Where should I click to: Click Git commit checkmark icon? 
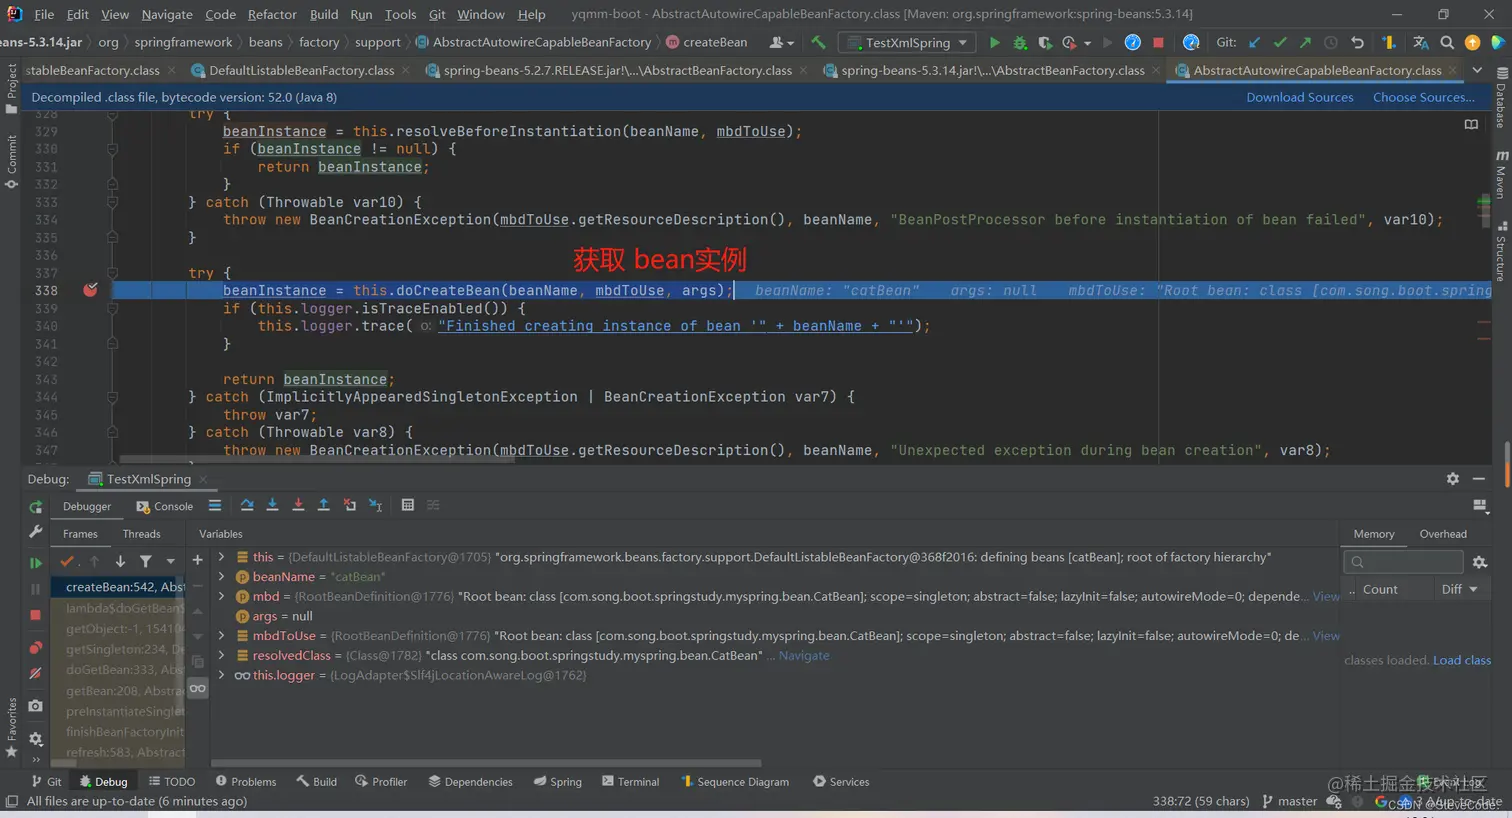1280,42
